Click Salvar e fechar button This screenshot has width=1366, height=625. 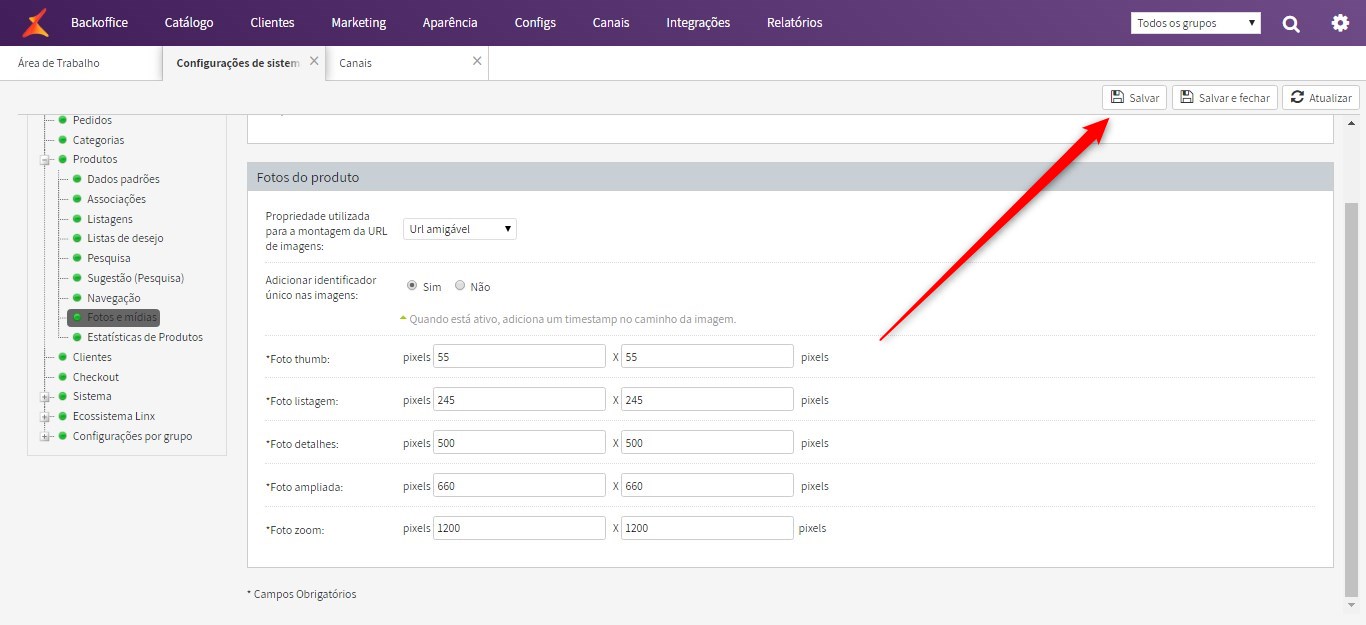click(x=1224, y=97)
